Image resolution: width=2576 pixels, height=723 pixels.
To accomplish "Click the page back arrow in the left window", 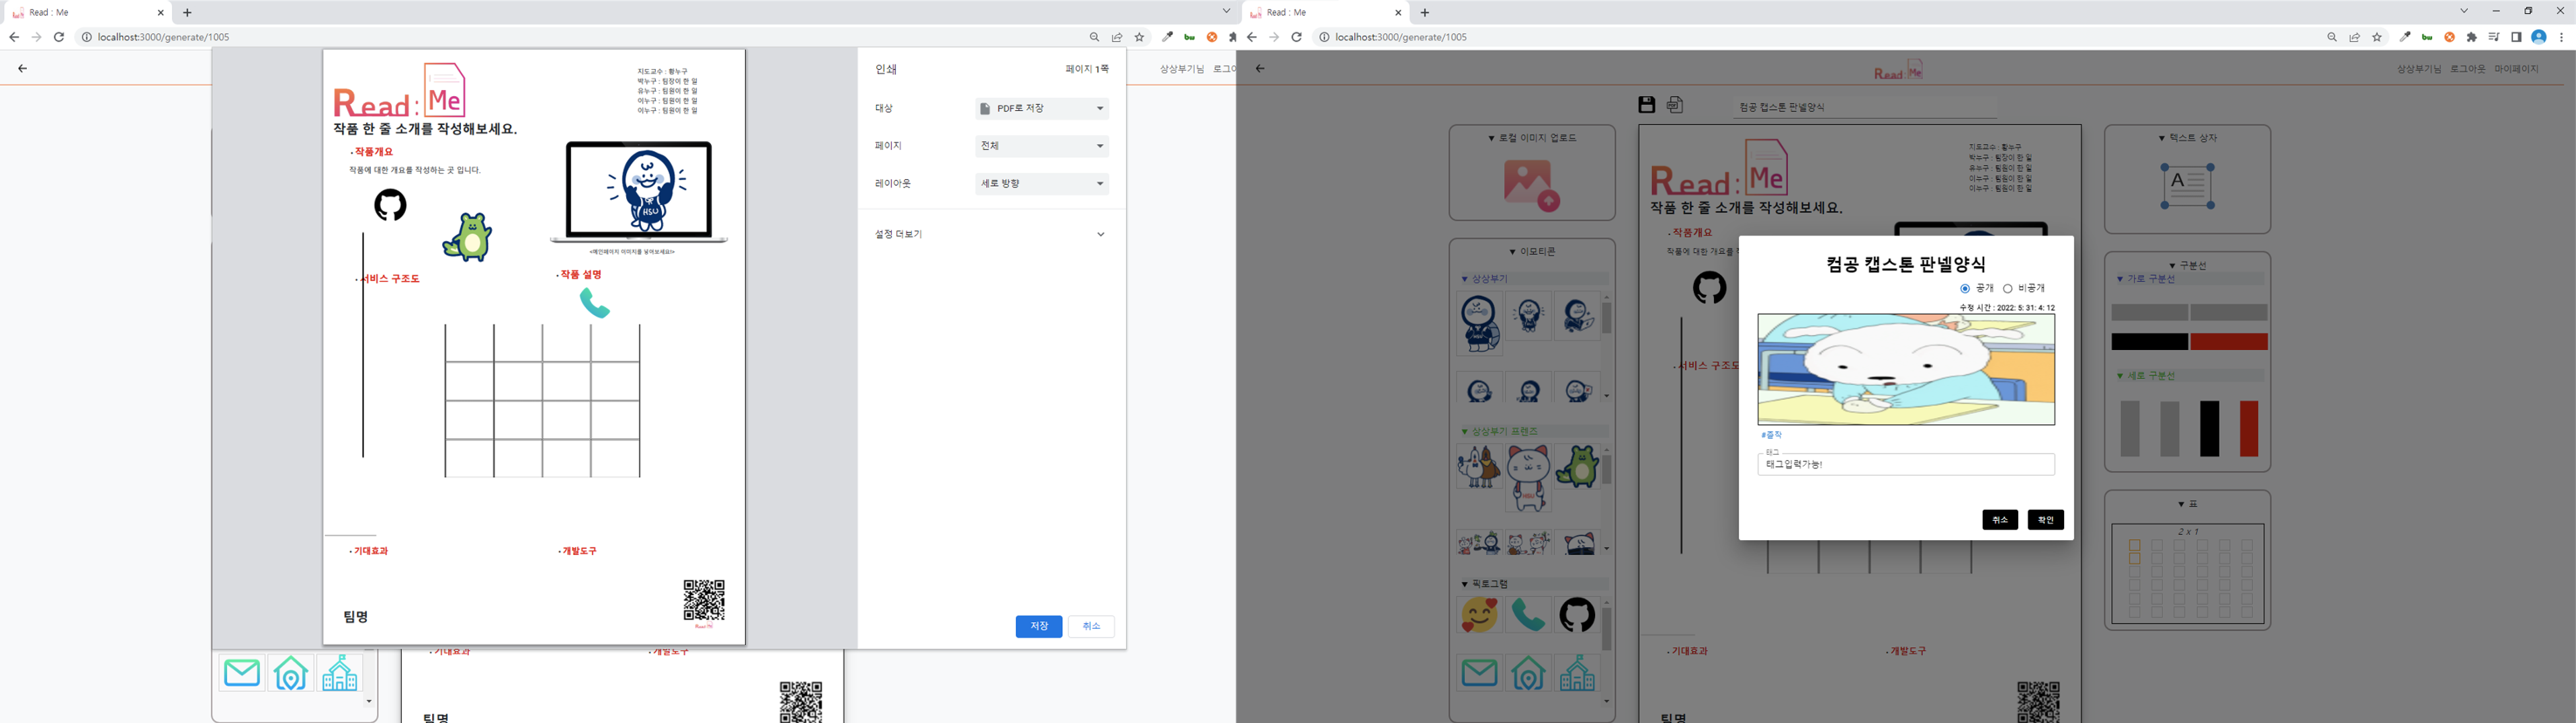I will [x=22, y=69].
